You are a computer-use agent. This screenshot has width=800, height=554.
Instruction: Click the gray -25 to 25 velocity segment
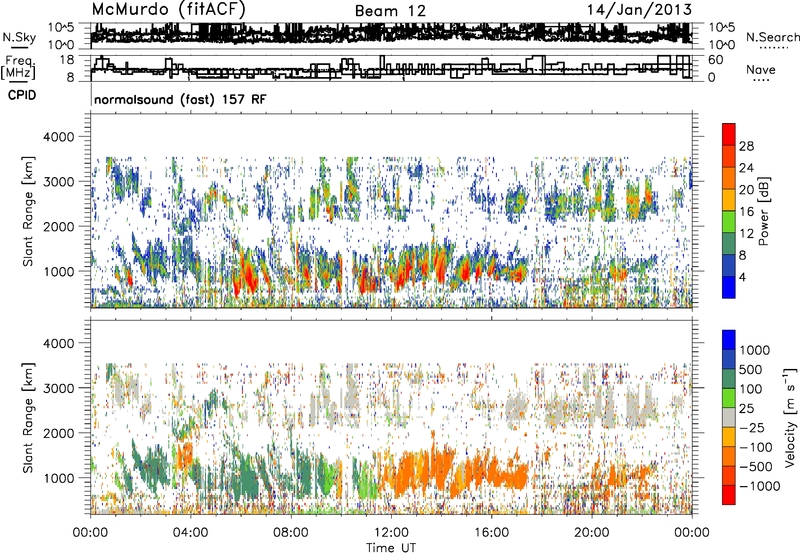(x=729, y=417)
